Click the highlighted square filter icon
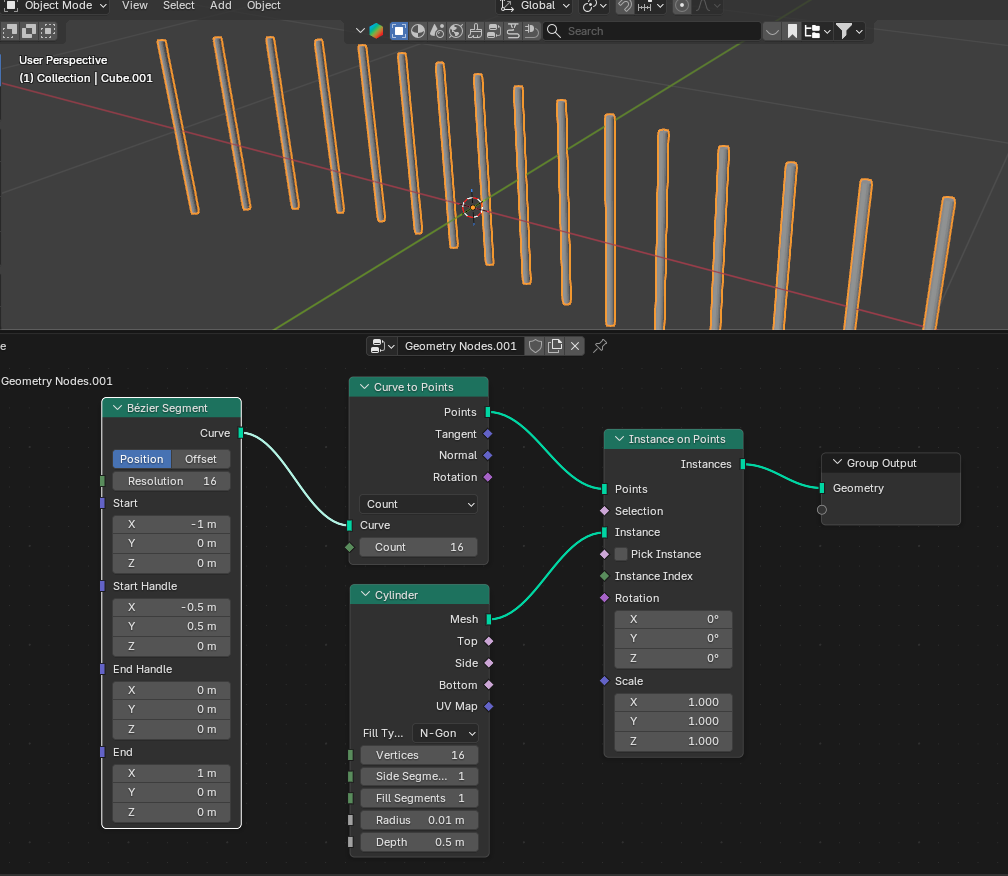Image resolution: width=1008 pixels, height=876 pixels. coord(399,31)
